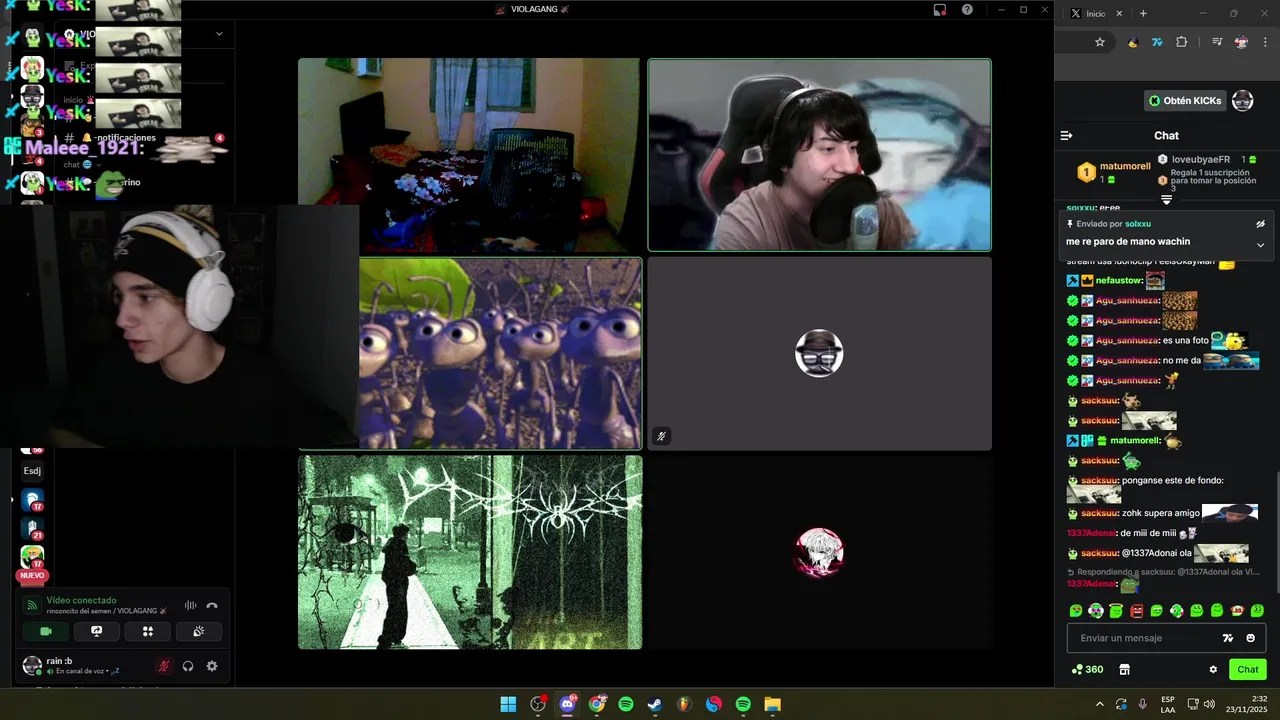
Task: Open the Discord server with 21 notifications
Action: click(x=32, y=527)
